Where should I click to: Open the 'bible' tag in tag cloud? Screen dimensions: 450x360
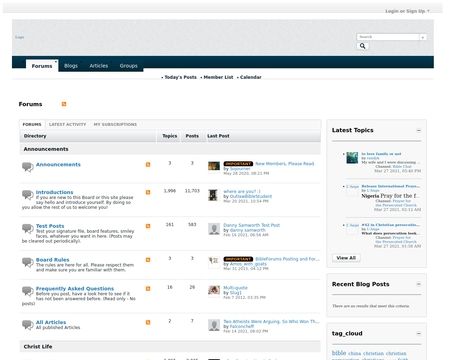pyautogui.click(x=339, y=353)
